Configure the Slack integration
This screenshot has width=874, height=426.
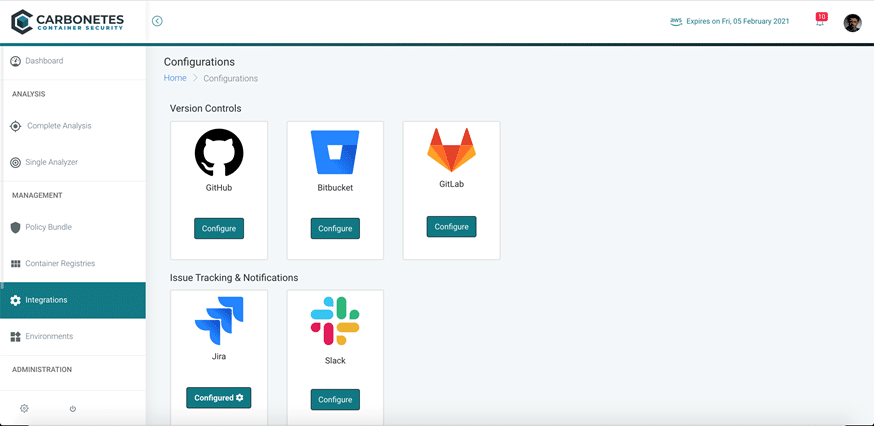click(335, 400)
